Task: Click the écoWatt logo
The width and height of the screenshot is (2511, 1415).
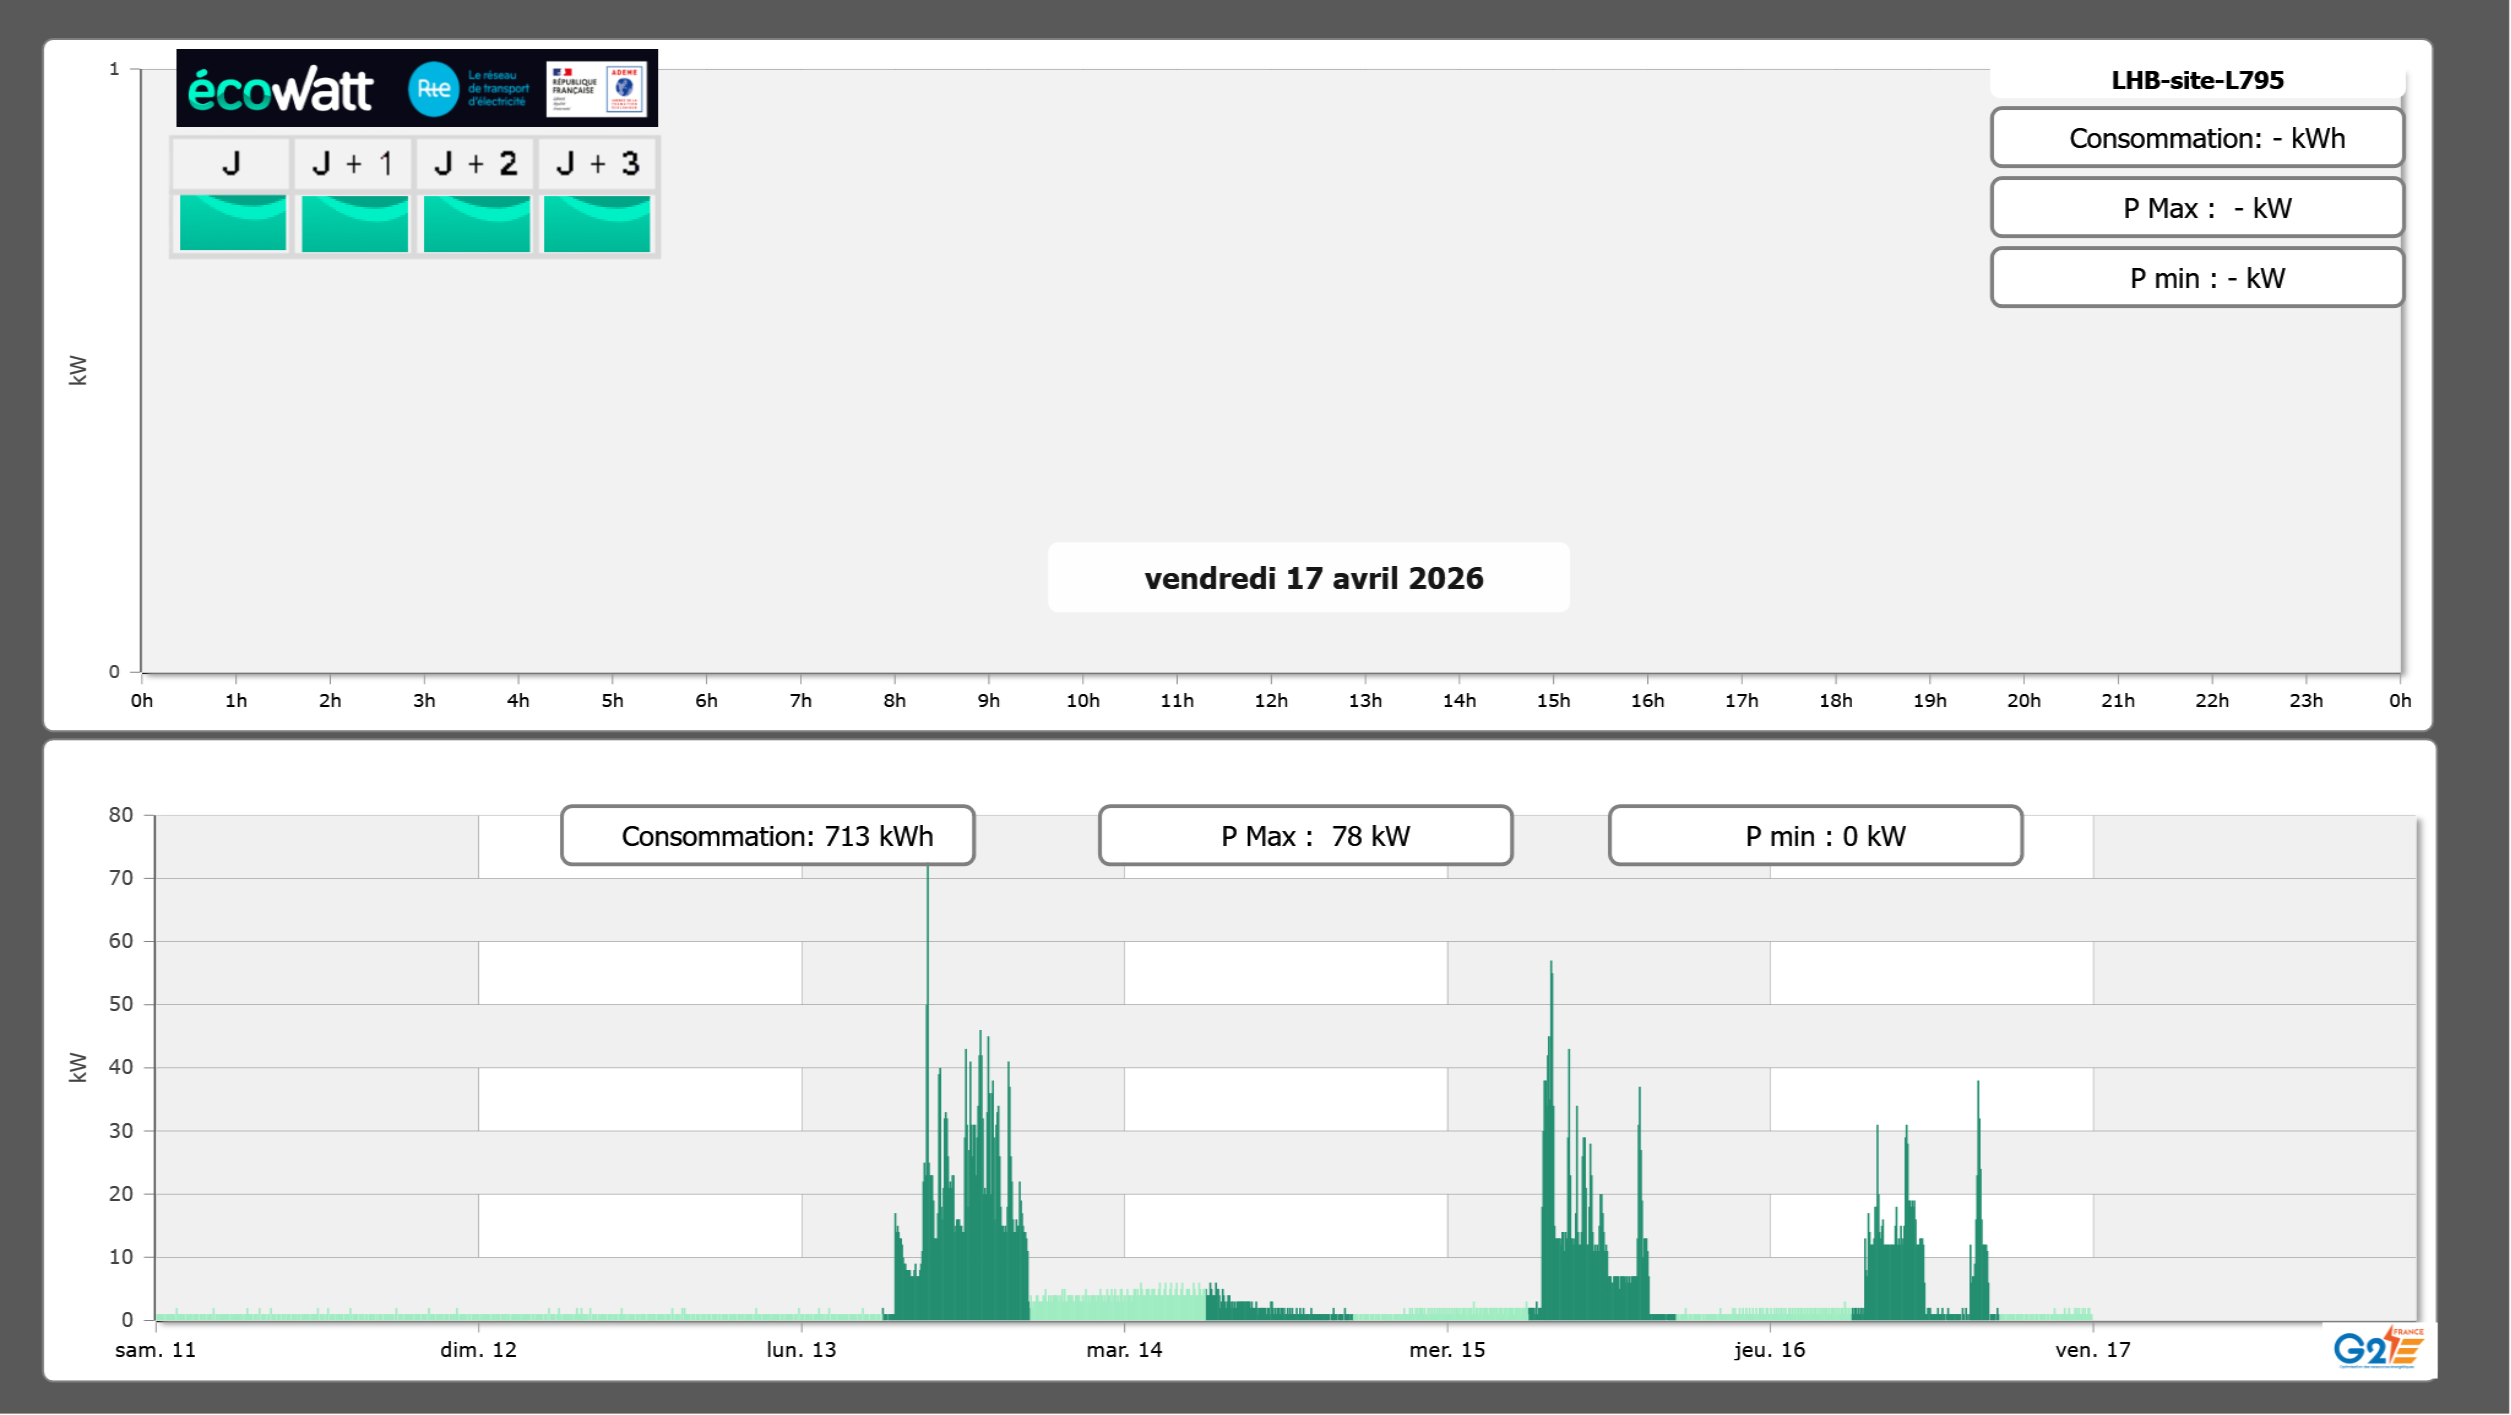Action: click(x=281, y=90)
